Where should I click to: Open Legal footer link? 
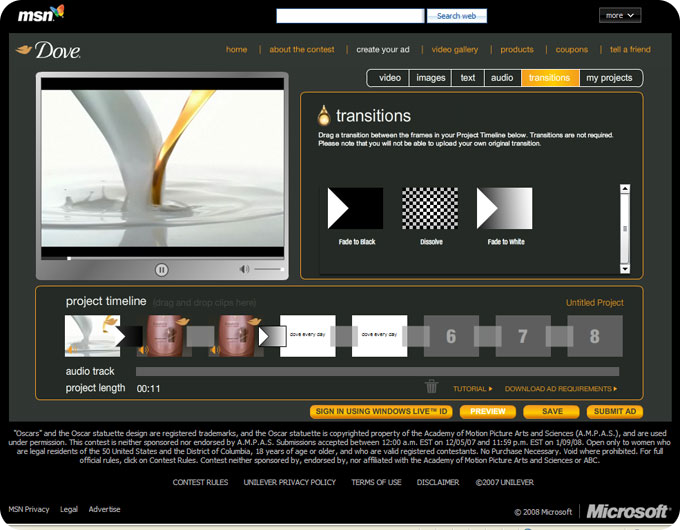coord(69,509)
